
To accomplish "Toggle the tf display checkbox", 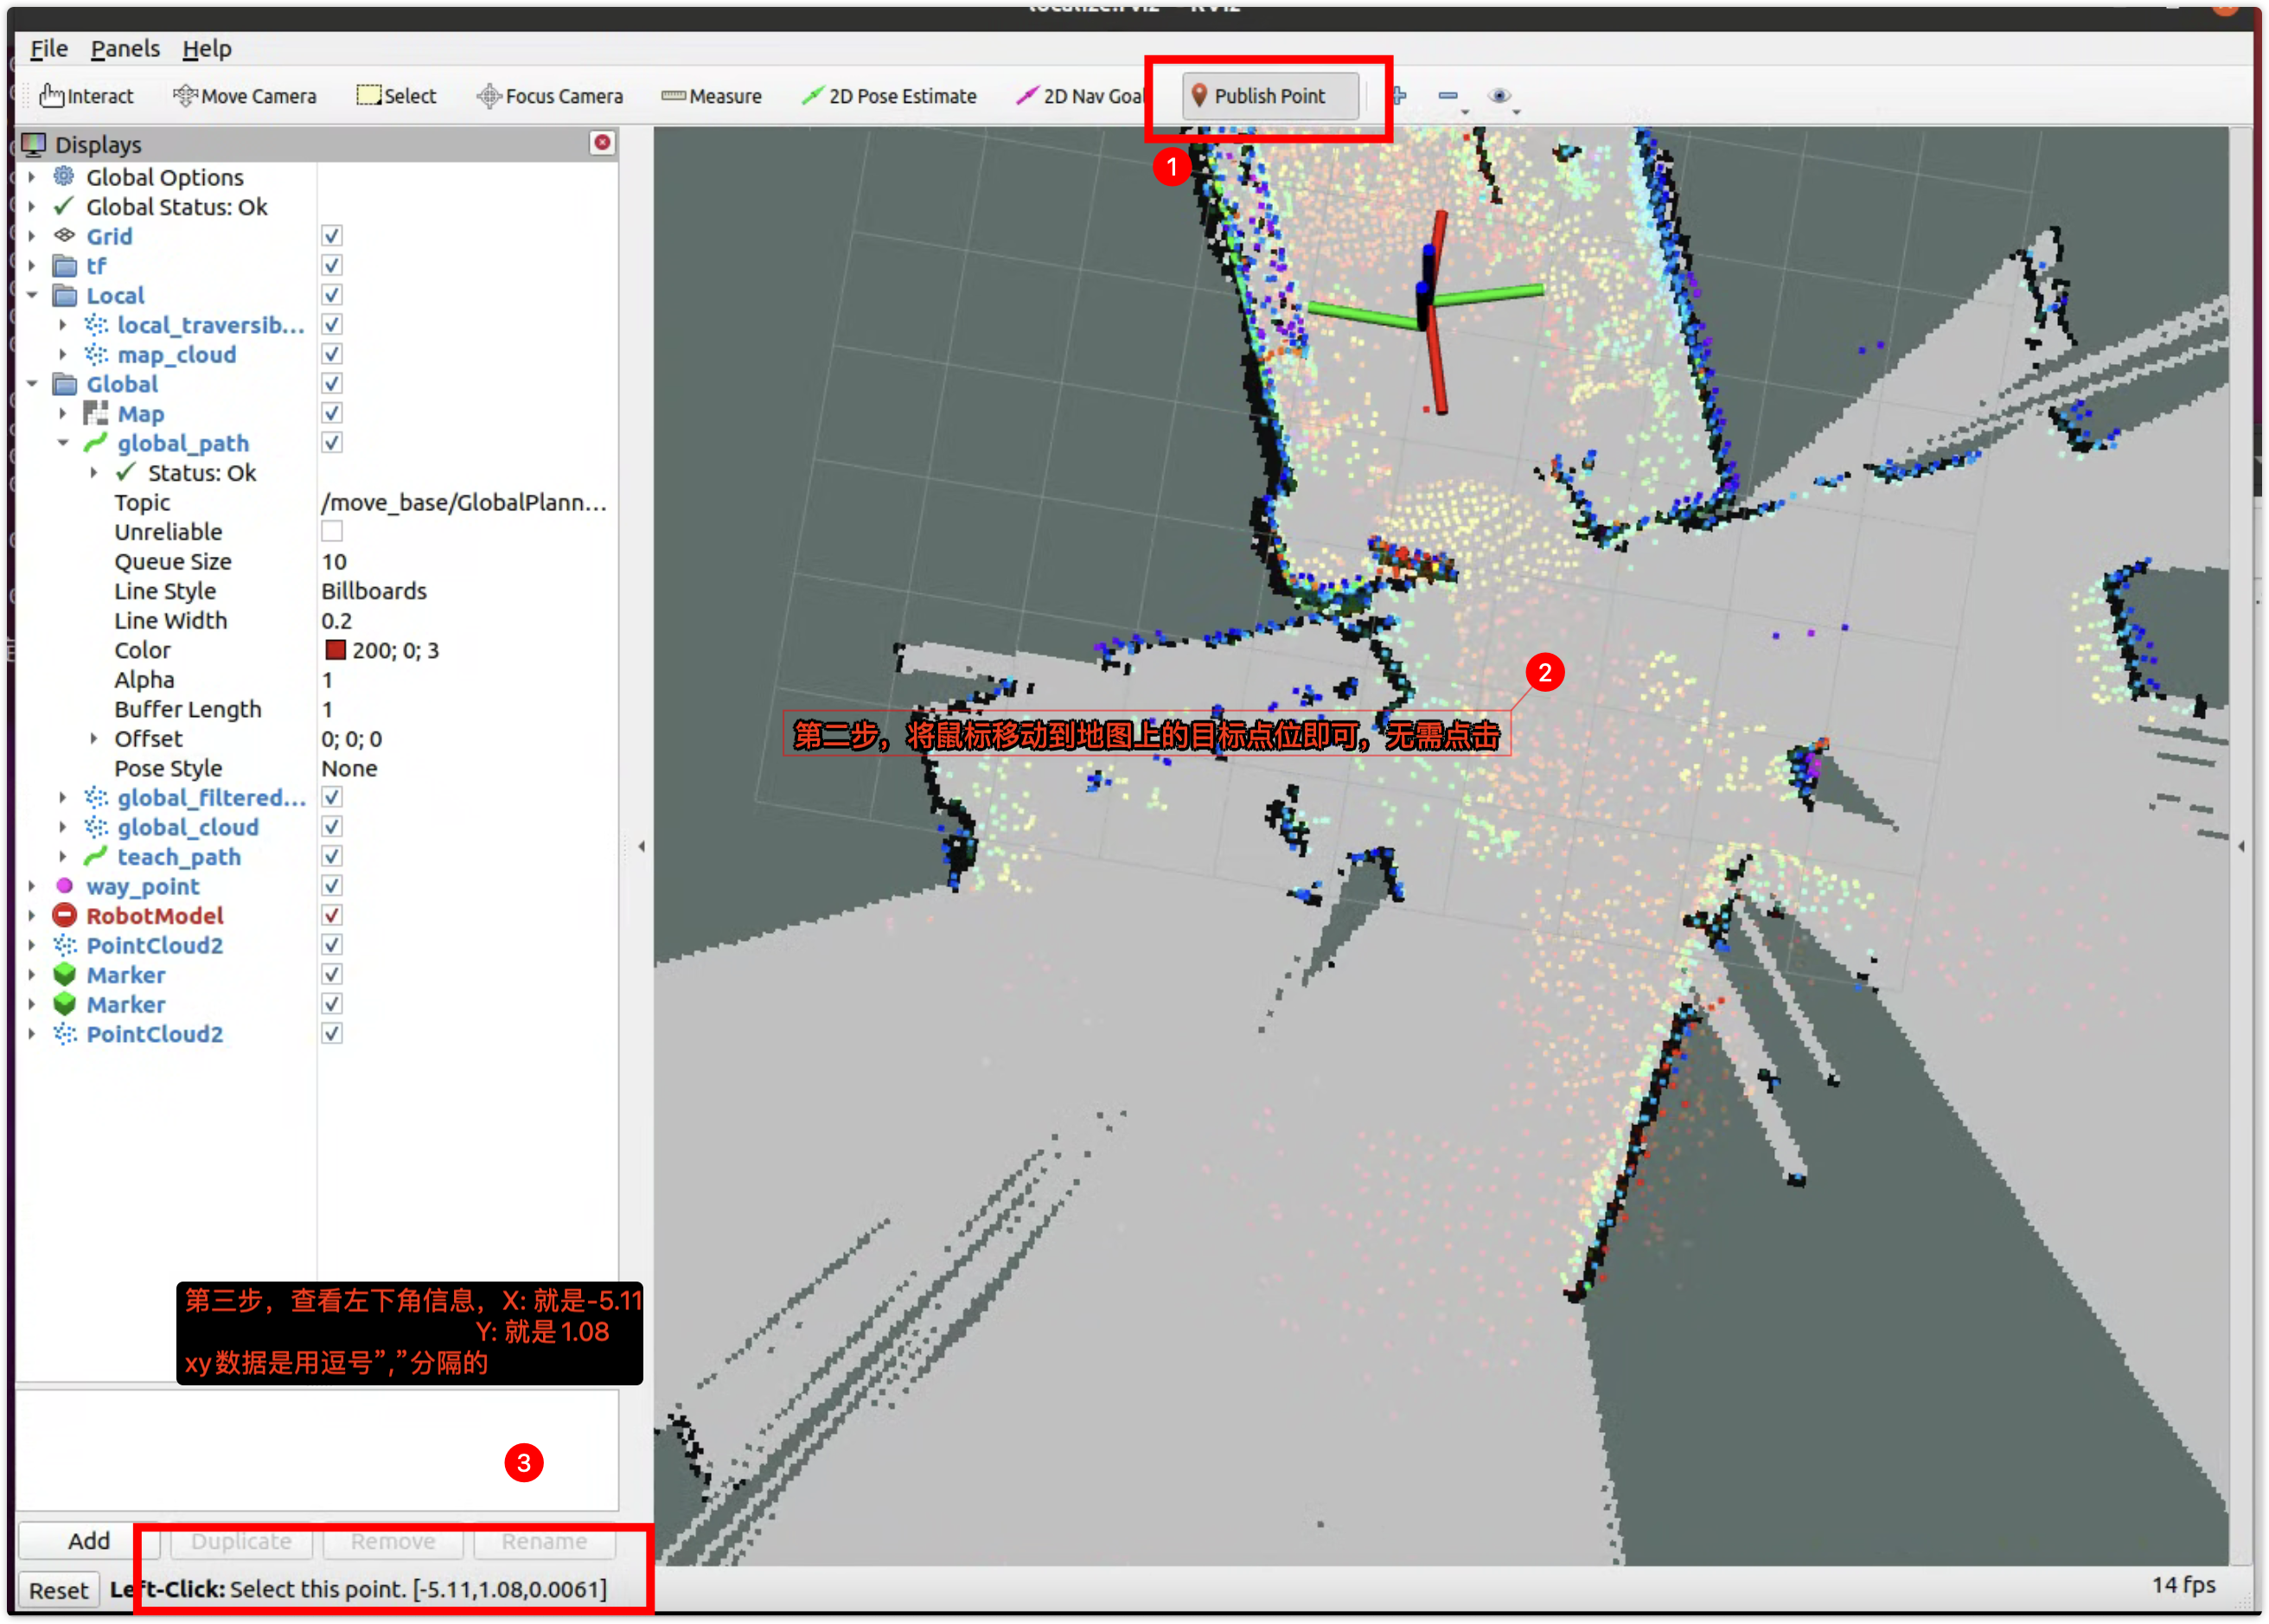I will click(332, 266).
